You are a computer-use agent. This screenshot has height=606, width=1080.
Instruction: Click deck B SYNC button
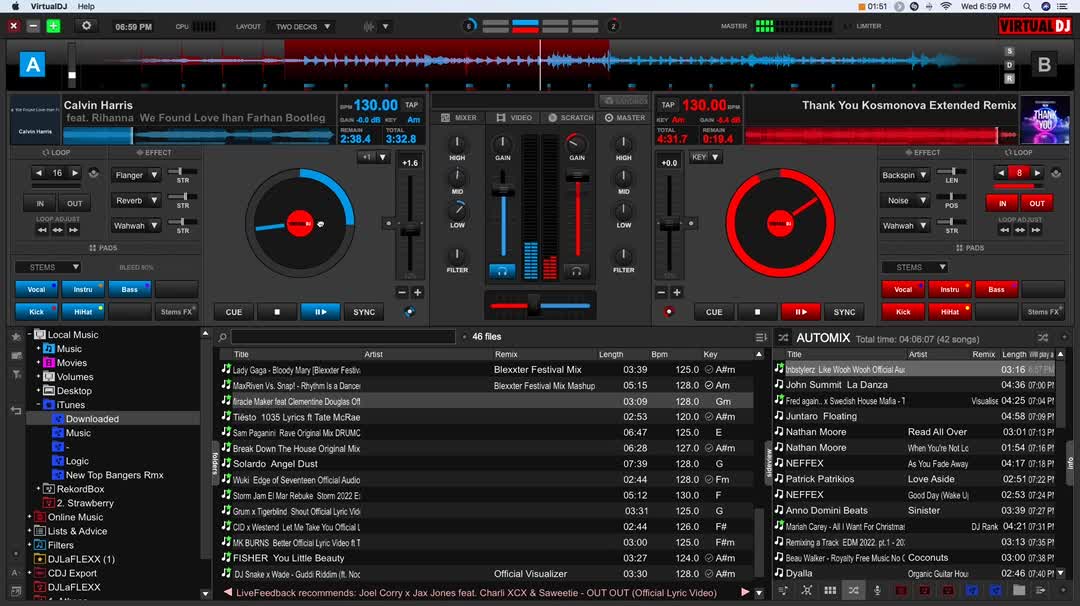[x=844, y=312]
